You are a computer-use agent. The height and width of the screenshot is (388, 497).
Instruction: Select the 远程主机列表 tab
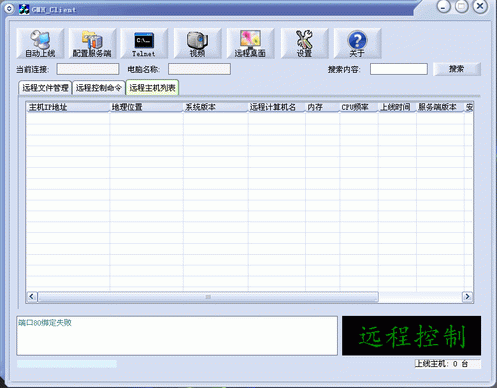point(152,88)
